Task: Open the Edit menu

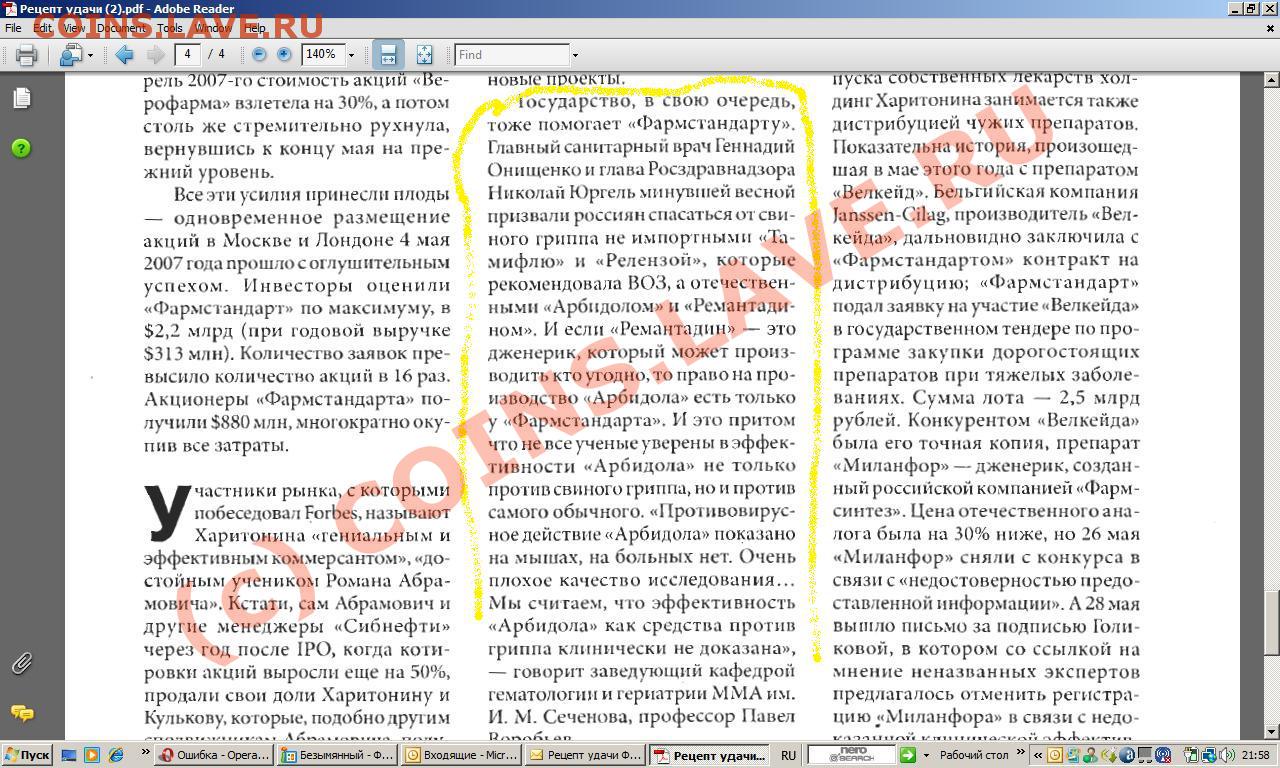Action: click(42, 28)
